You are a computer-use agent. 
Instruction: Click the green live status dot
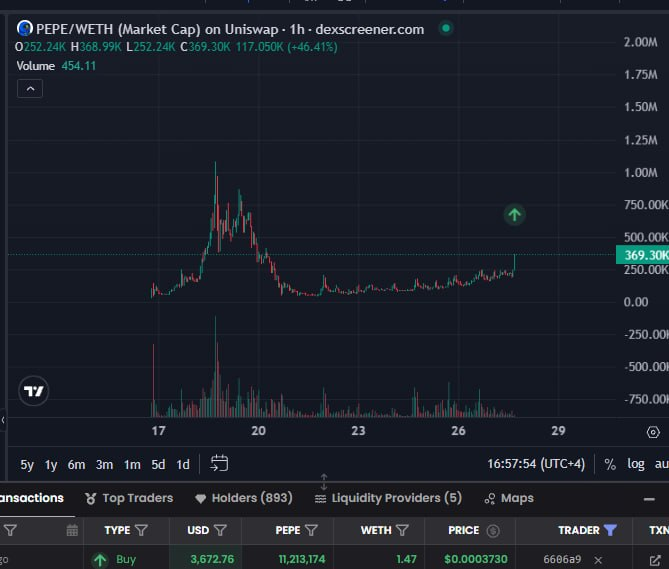pyautogui.click(x=446, y=29)
